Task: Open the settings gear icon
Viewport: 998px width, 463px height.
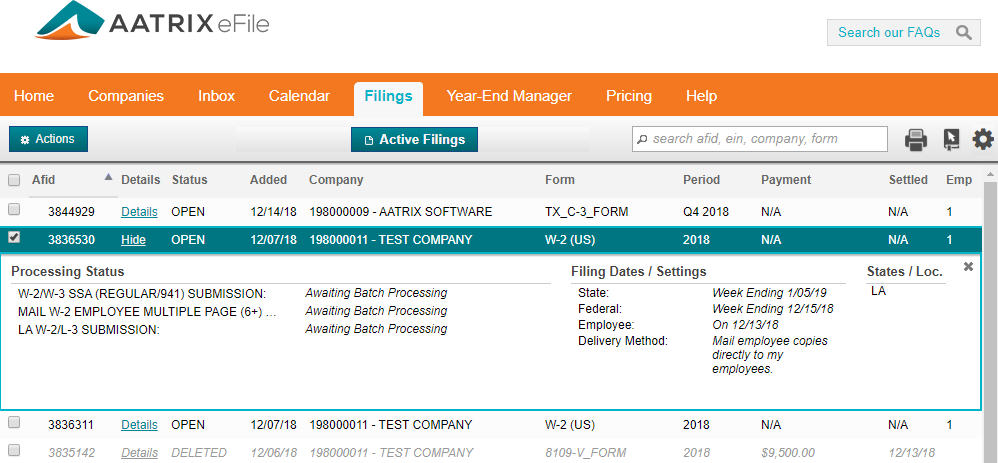Action: pyautogui.click(x=983, y=140)
